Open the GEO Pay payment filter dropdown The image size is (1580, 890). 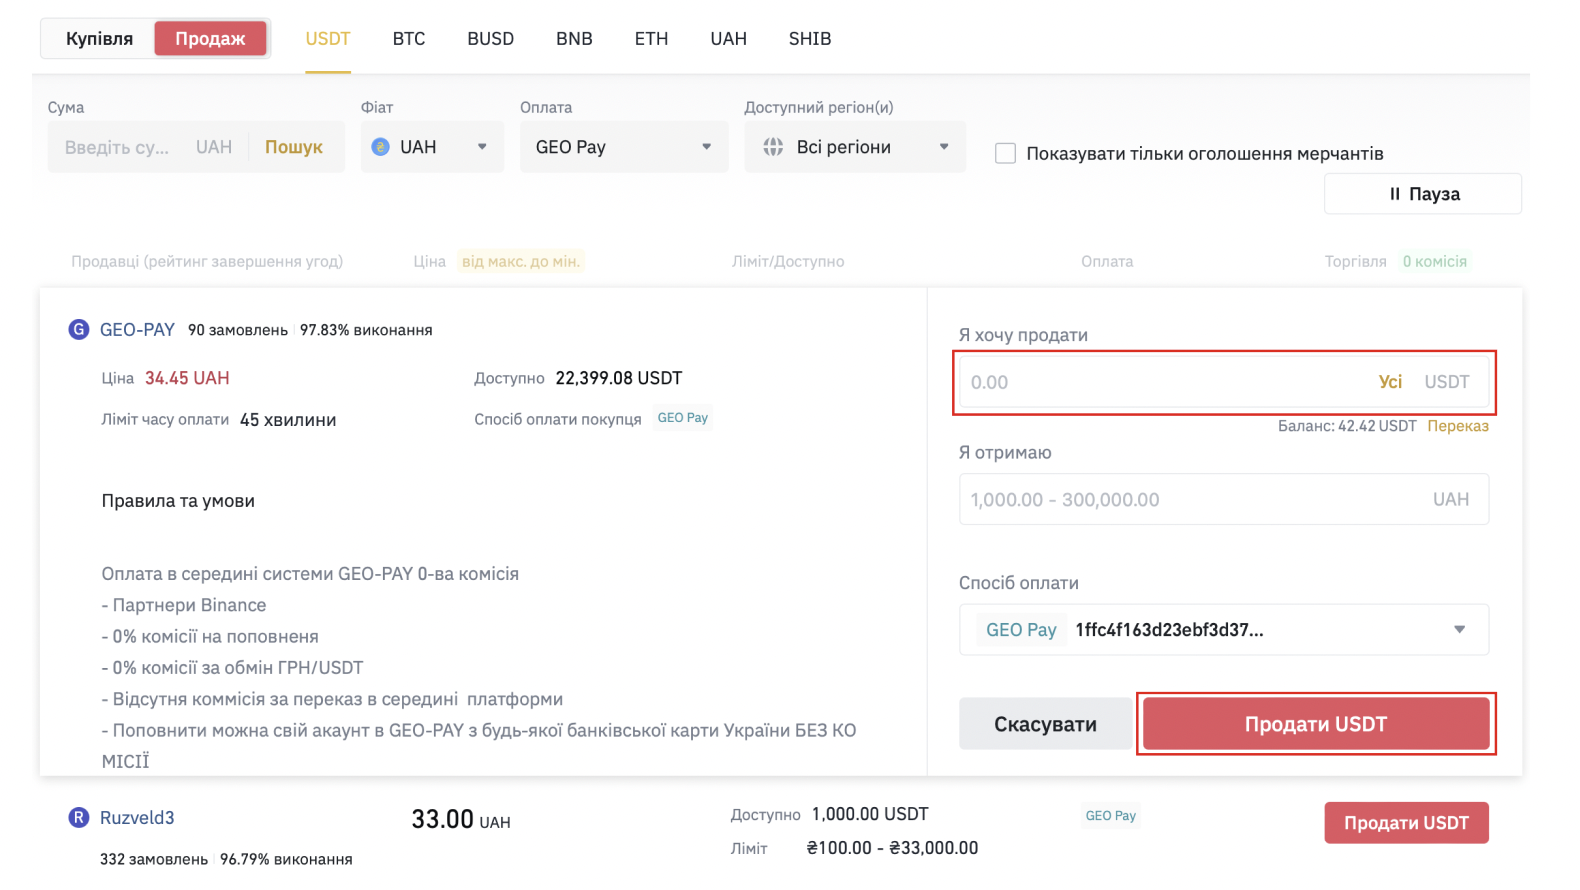(624, 147)
